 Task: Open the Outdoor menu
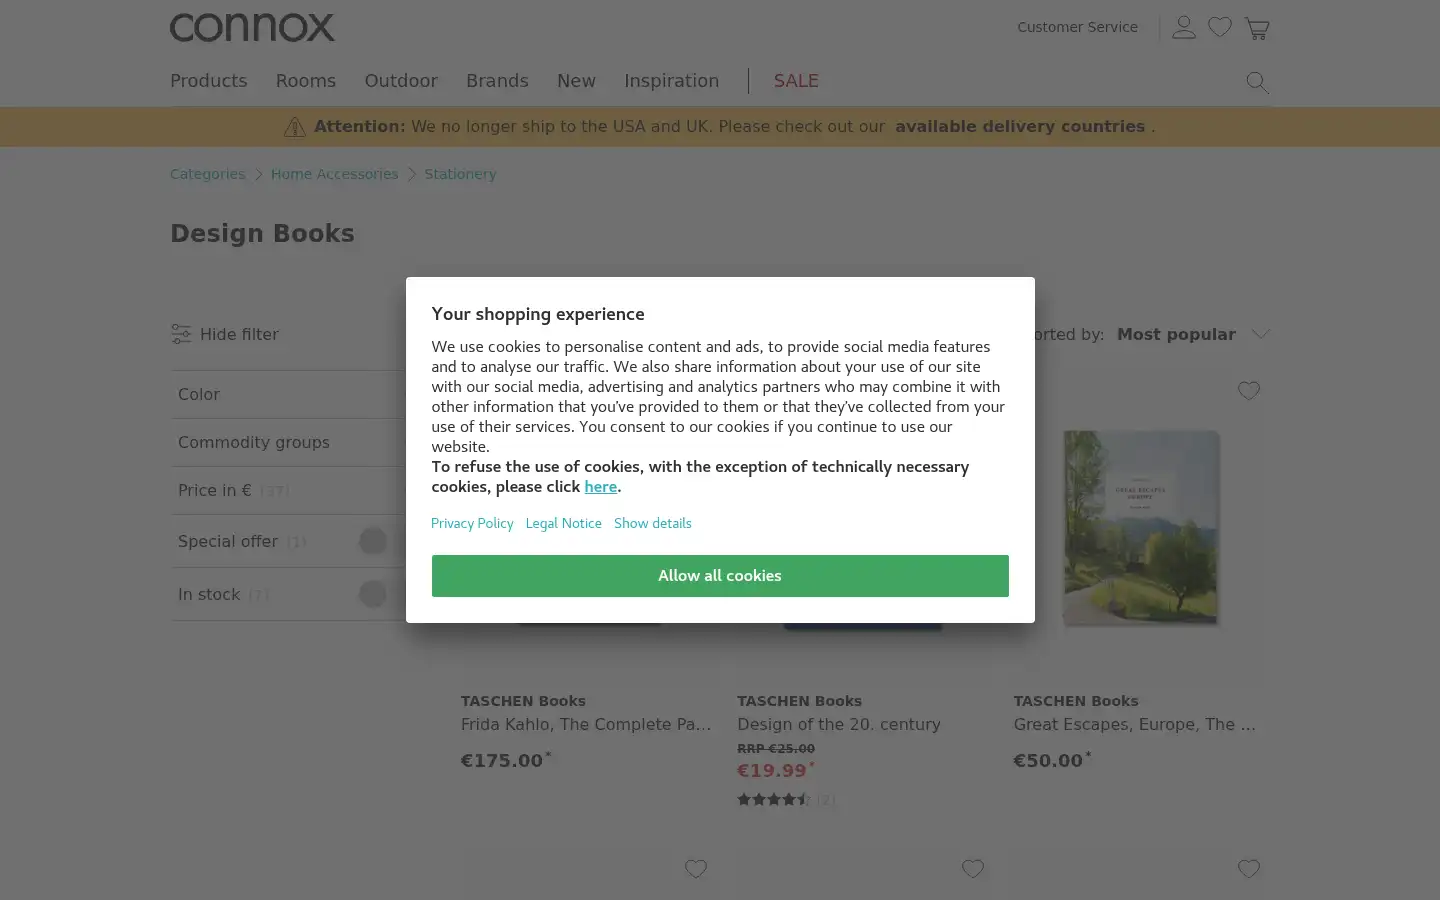pyautogui.click(x=401, y=81)
